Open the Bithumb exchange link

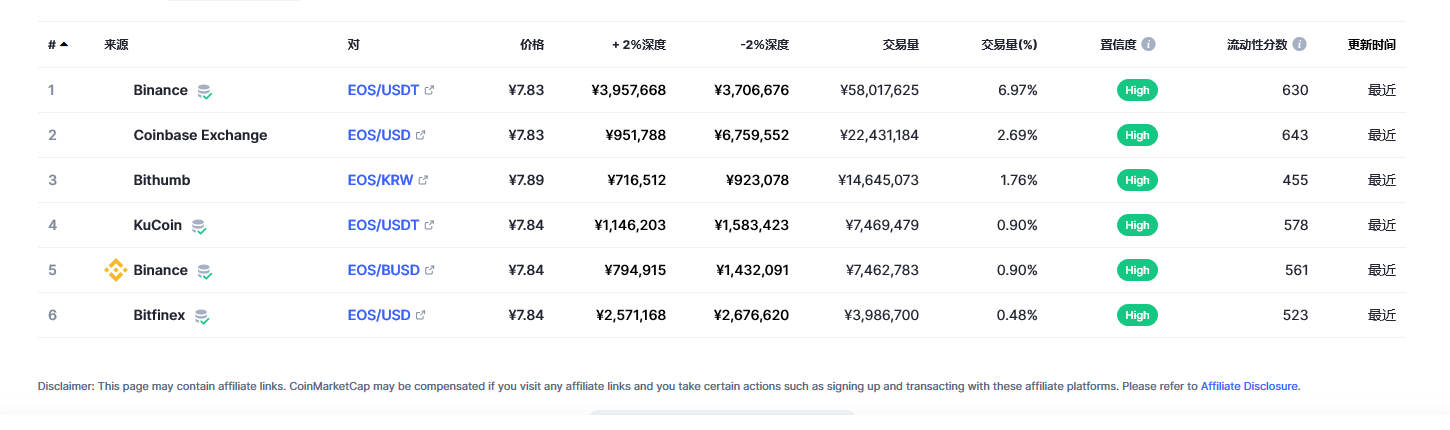(x=161, y=180)
